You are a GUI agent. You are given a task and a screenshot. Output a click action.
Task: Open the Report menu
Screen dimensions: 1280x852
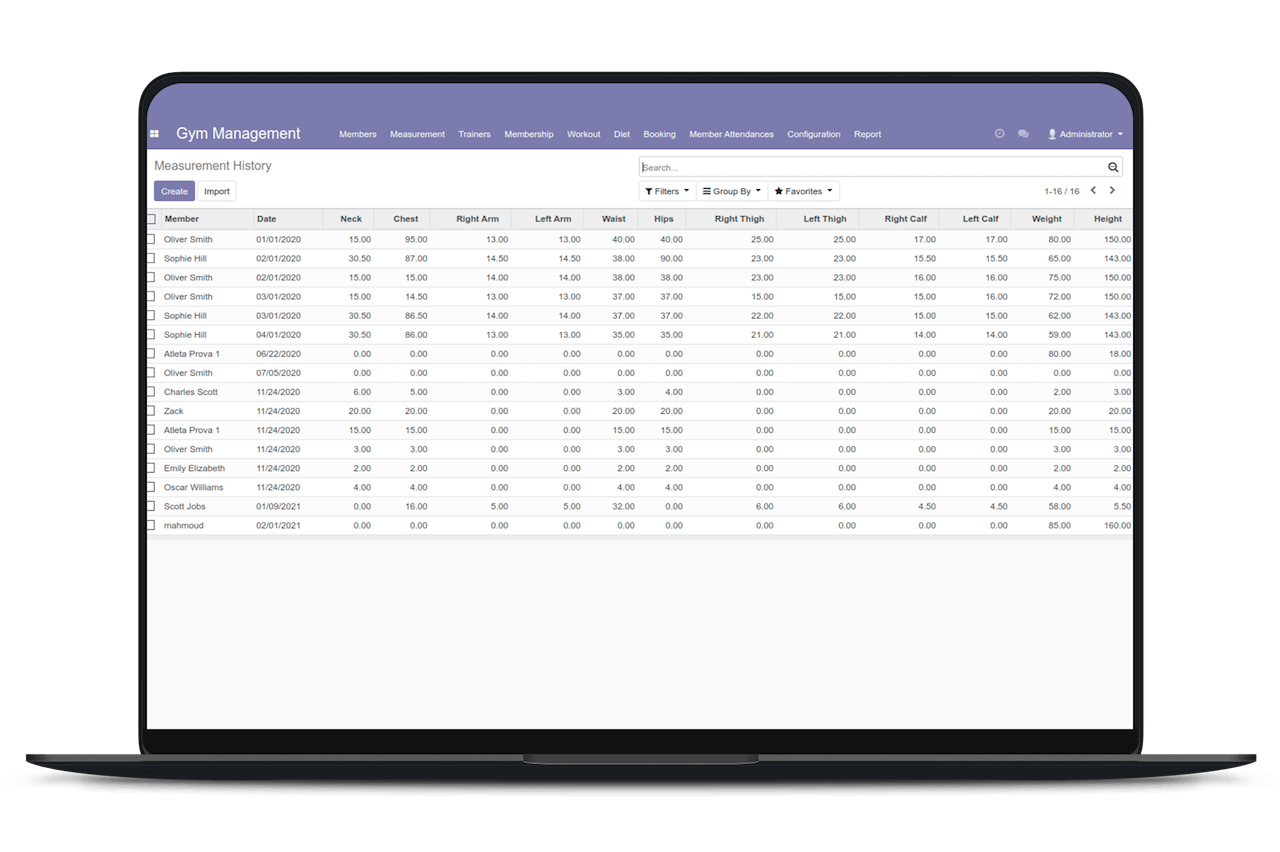point(867,134)
